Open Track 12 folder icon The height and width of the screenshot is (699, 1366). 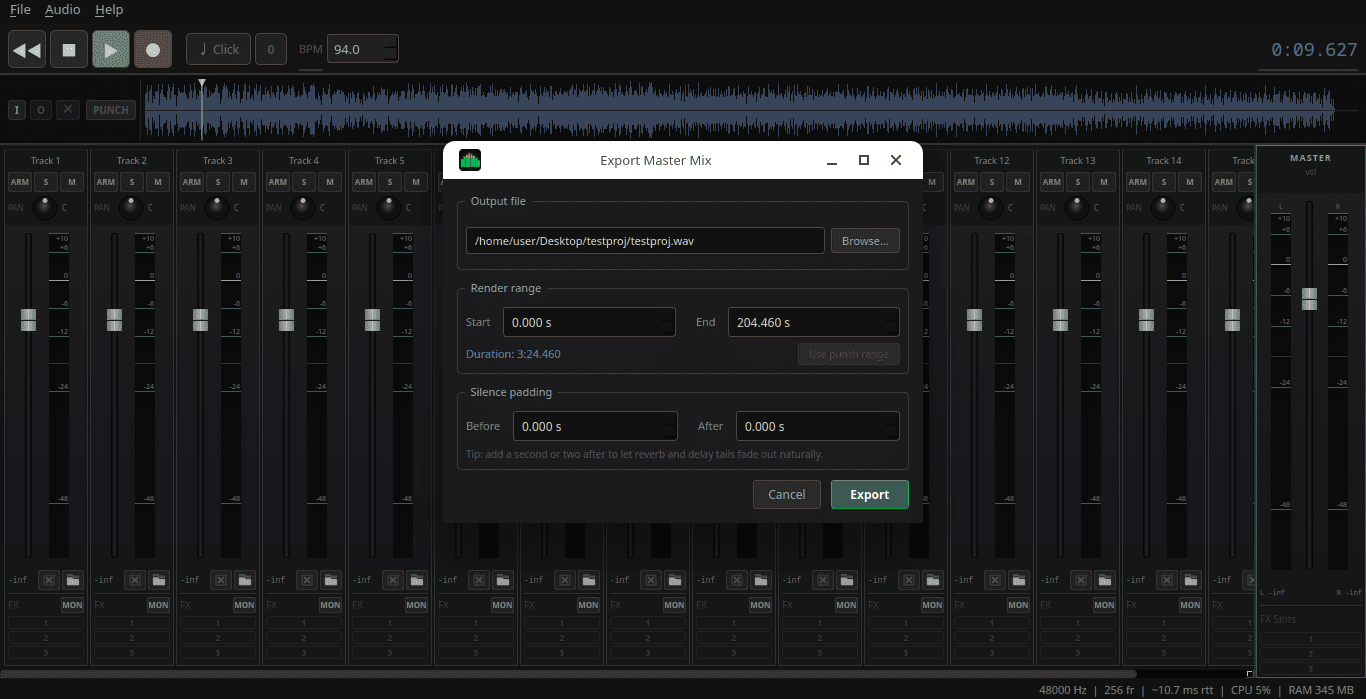[1019, 580]
